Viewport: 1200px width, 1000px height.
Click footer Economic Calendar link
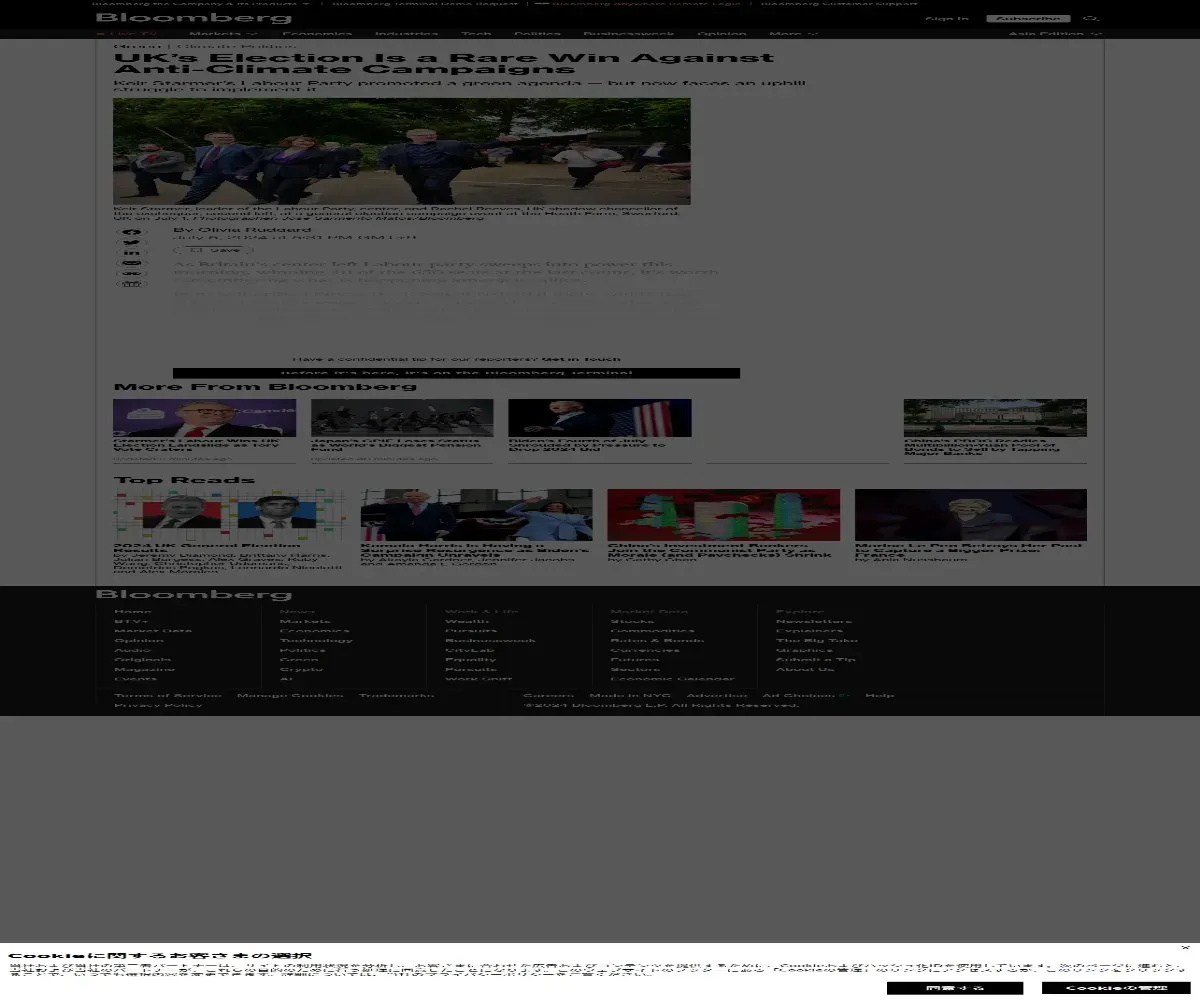[x=672, y=679]
